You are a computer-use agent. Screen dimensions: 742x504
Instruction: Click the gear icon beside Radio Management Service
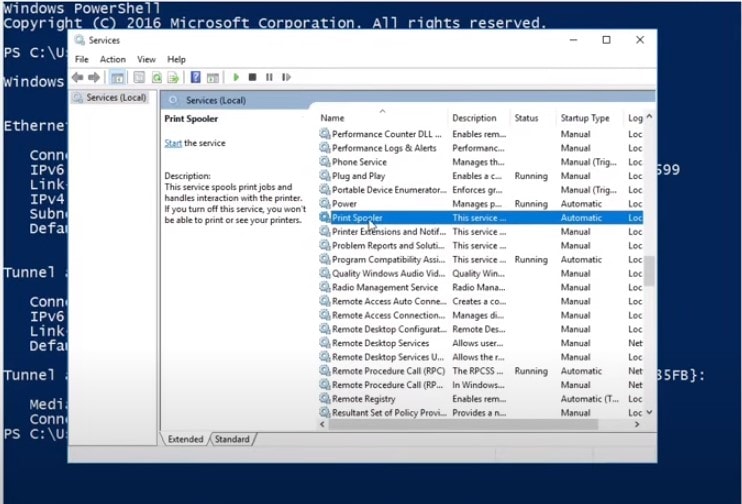pos(325,287)
